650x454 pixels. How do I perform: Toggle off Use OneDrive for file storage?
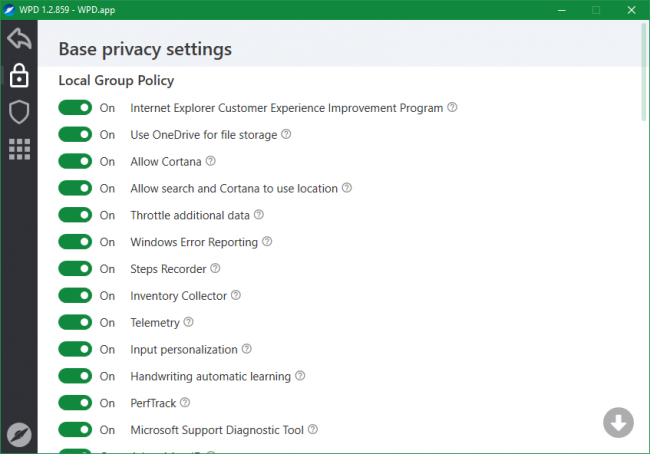[x=75, y=134]
